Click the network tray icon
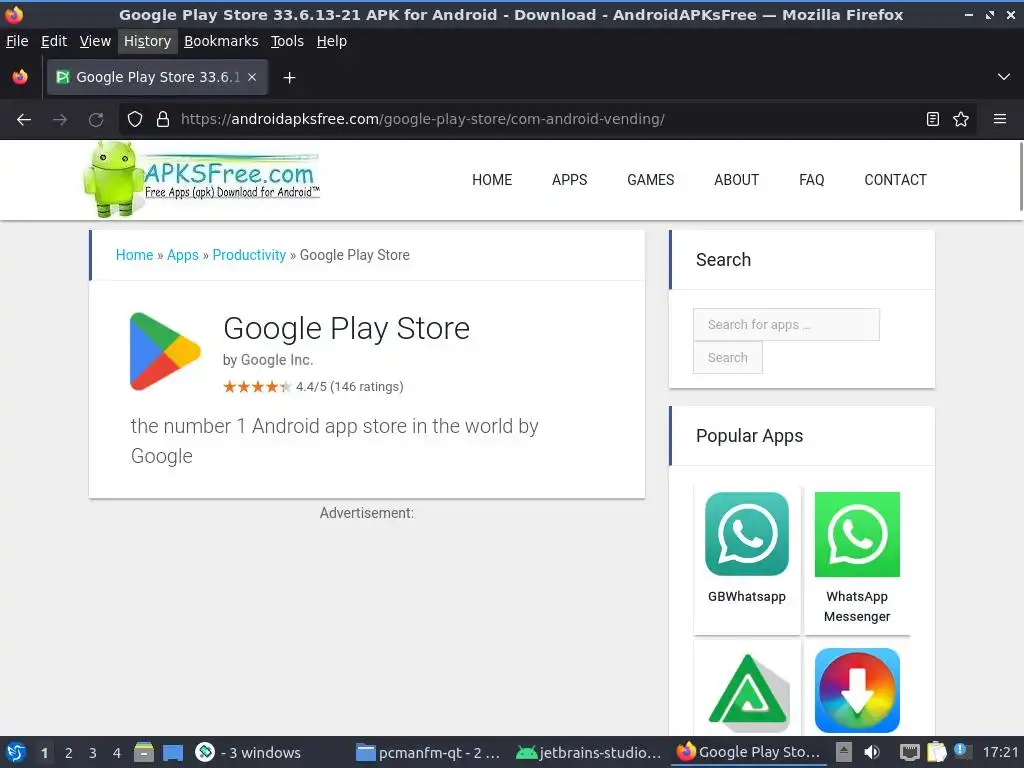This screenshot has height=768, width=1024. click(909, 752)
